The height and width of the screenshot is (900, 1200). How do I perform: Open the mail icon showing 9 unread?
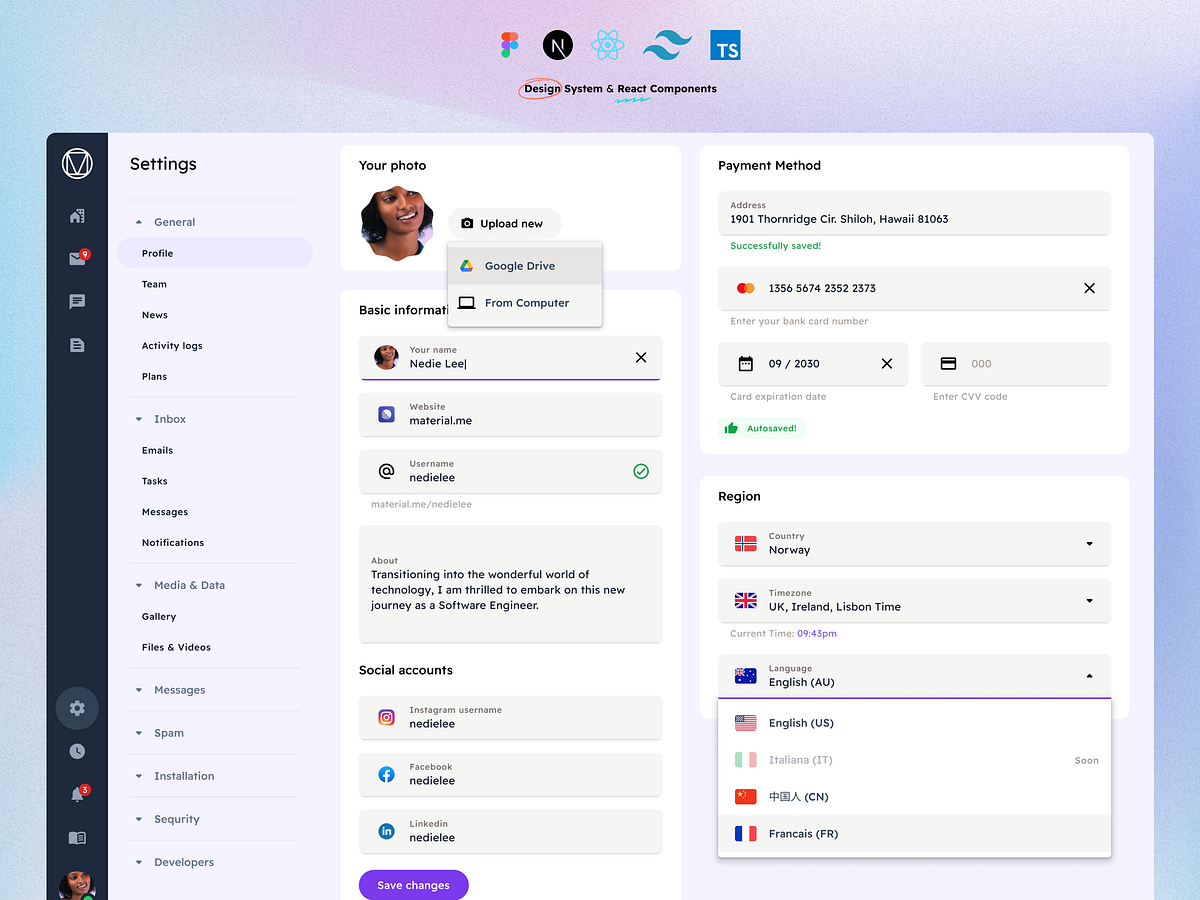pos(77,257)
